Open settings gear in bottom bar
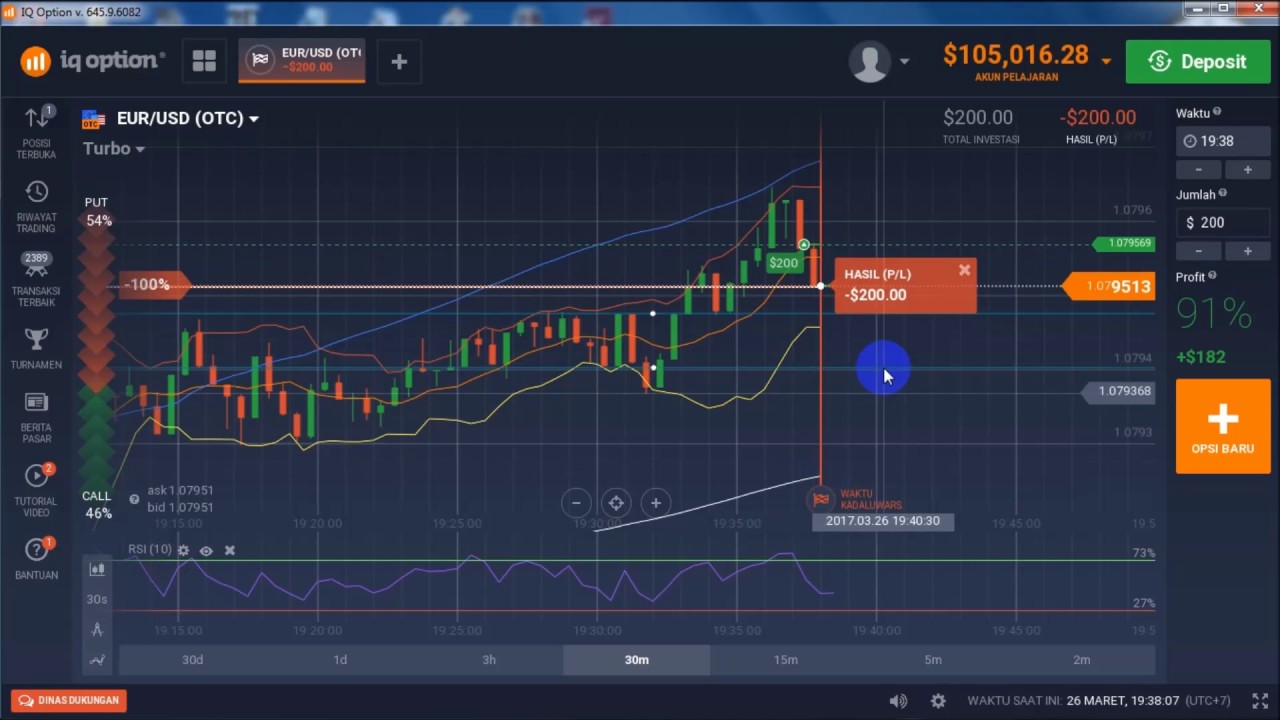This screenshot has height=720, width=1280. tap(938, 701)
